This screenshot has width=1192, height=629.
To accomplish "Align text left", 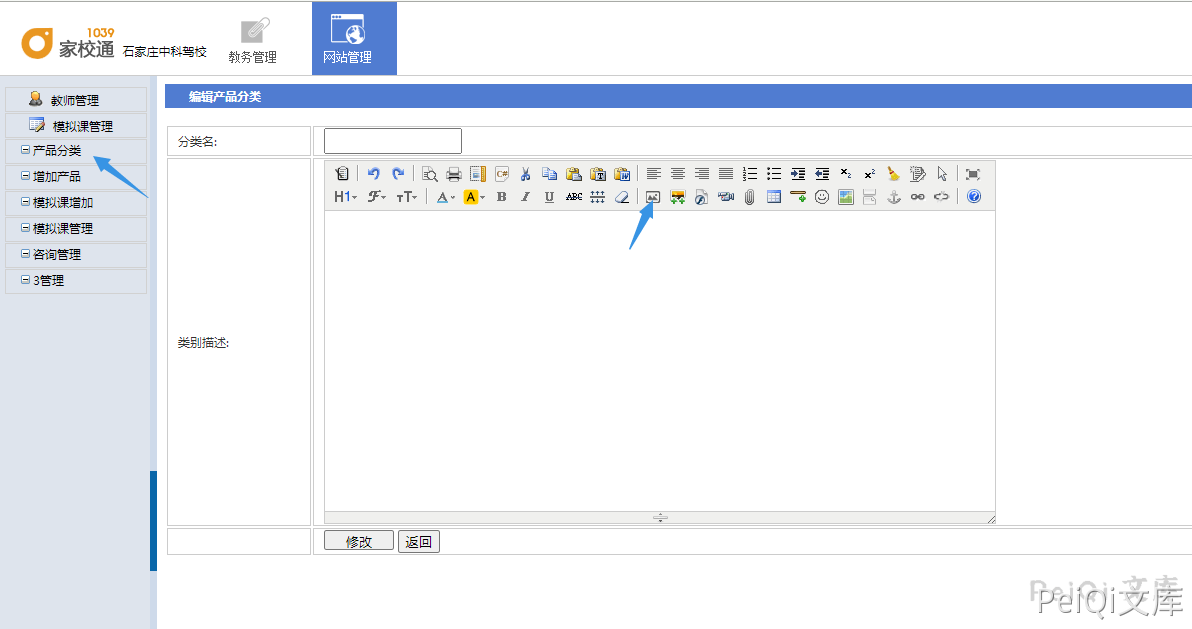I will [x=654, y=173].
